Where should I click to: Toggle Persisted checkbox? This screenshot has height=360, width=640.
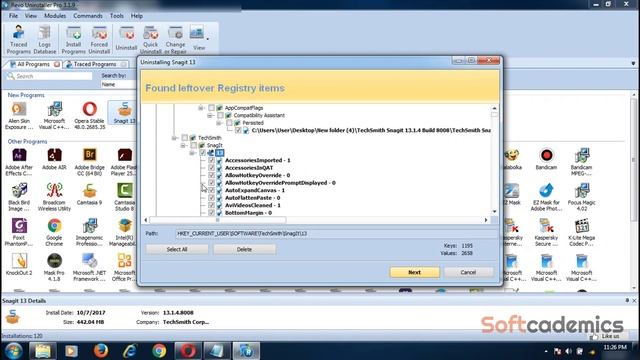point(229,123)
